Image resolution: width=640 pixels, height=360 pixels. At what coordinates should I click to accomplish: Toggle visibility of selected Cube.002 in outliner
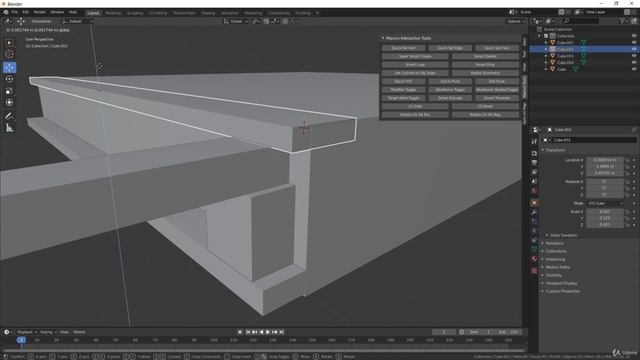pyautogui.click(x=634, y=49)
